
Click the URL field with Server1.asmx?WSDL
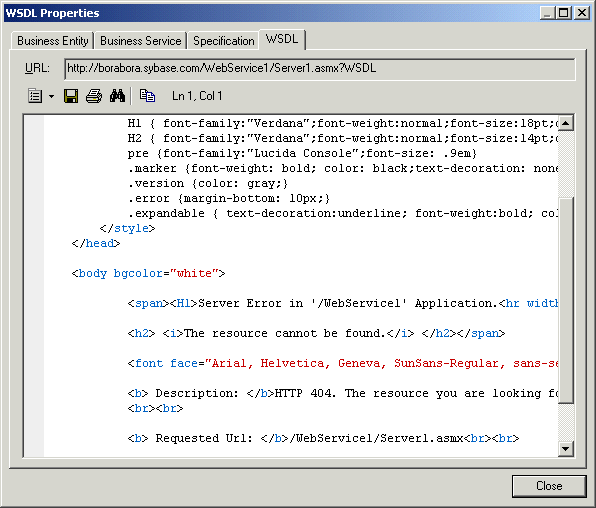click(320, 68)
